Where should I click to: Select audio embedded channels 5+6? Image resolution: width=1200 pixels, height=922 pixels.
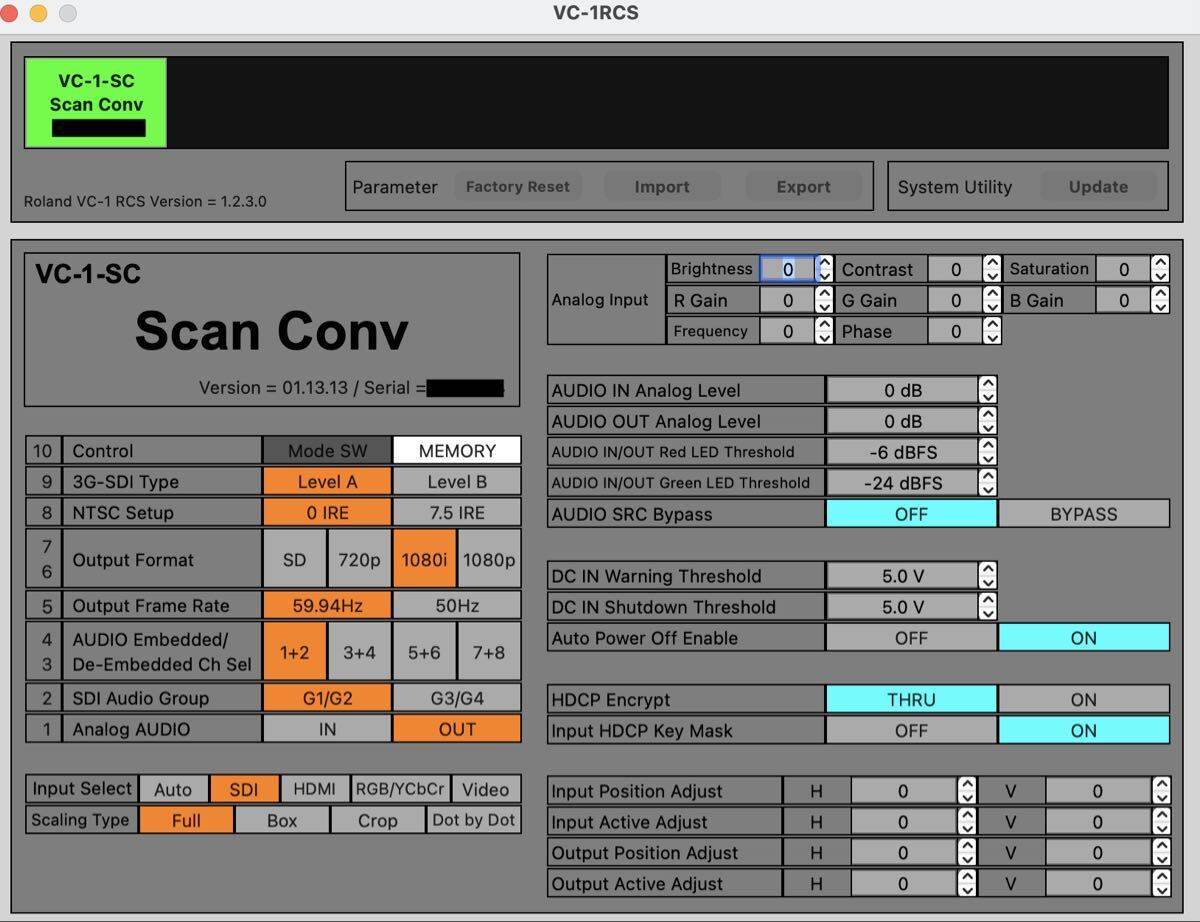point(424,652)
